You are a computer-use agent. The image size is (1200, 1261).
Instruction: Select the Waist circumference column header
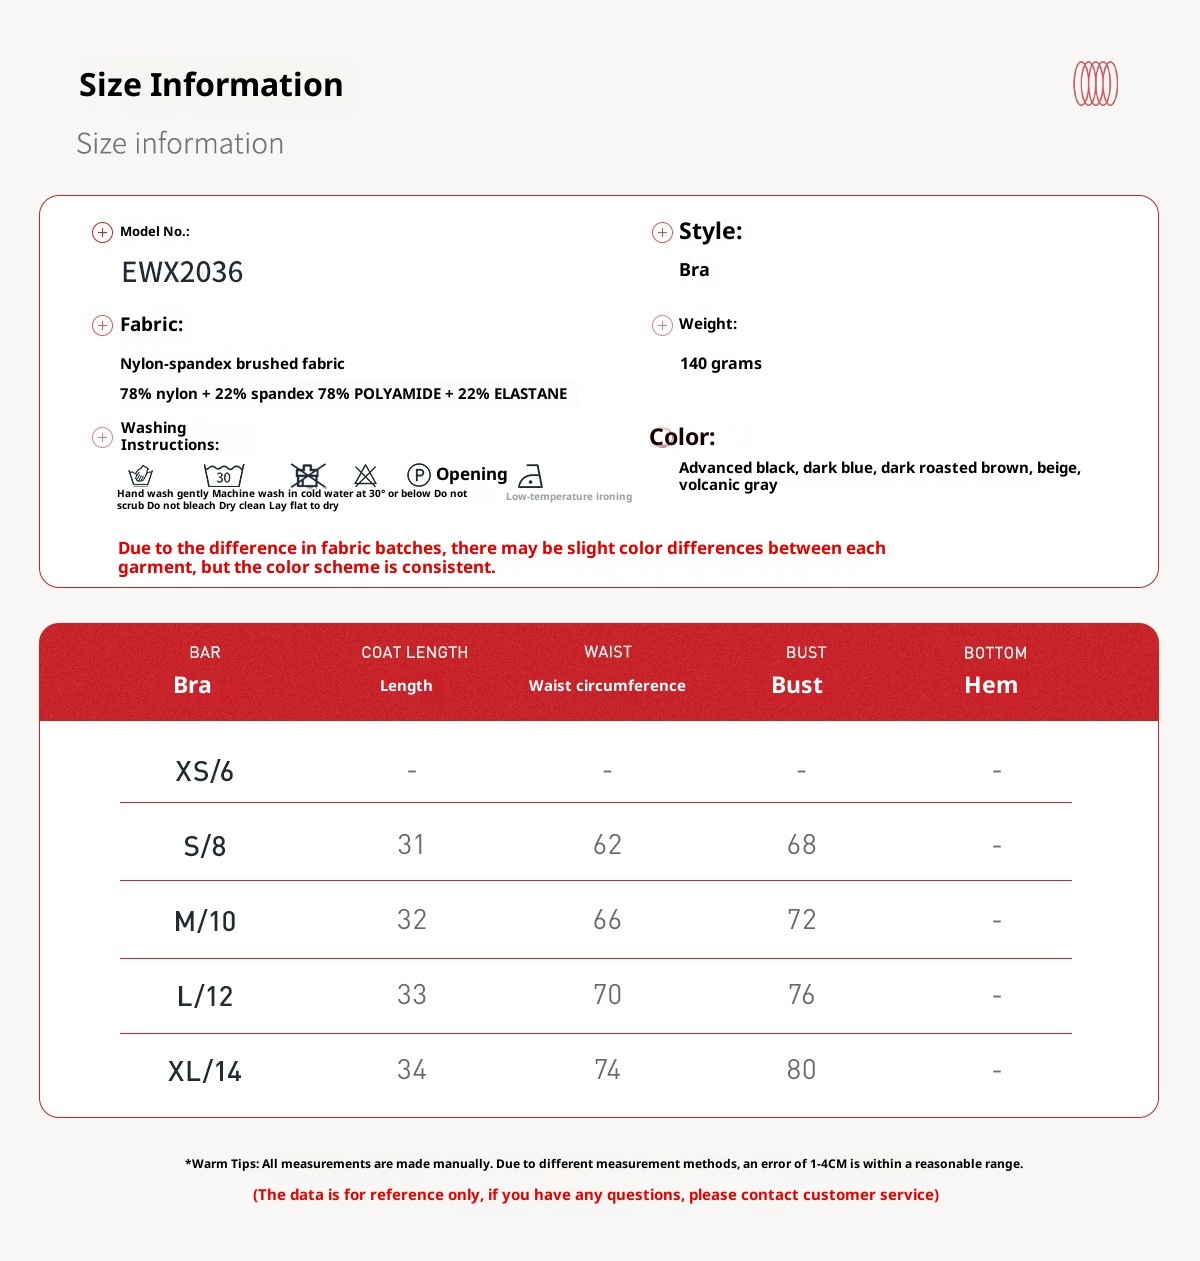tap(607, 685)
